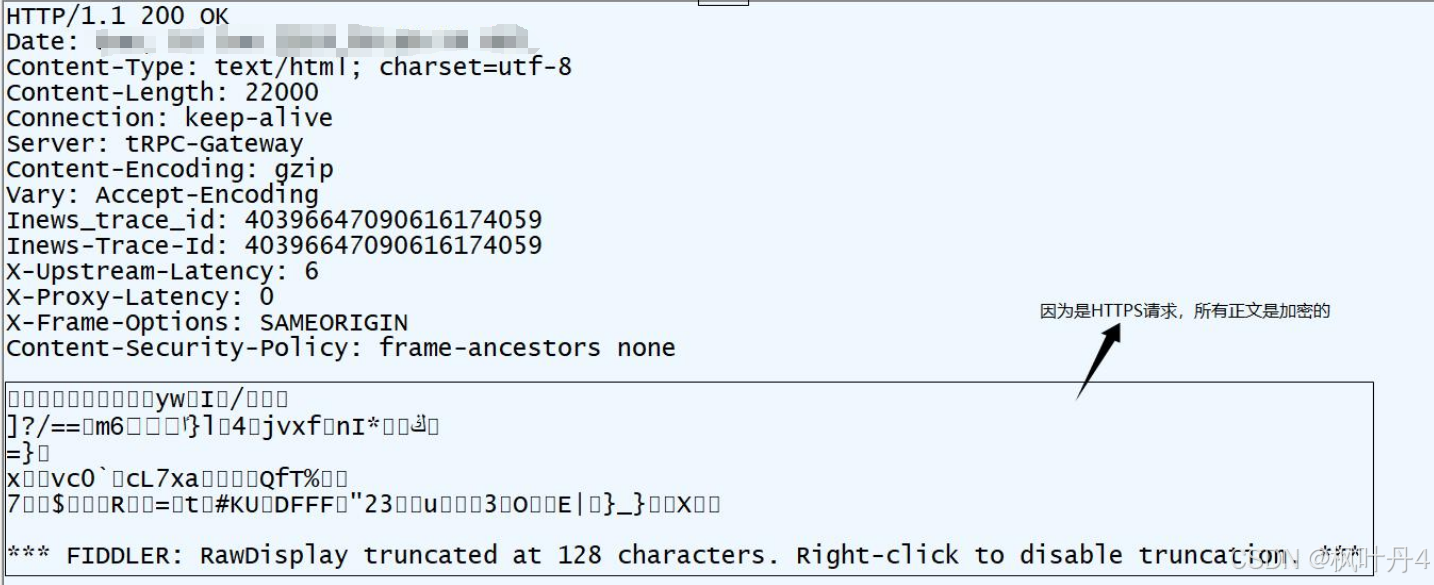Click the lowercase Inews_trace_id header line
The height and width of the screenshot is (585, 1434).
click(274, 219)
